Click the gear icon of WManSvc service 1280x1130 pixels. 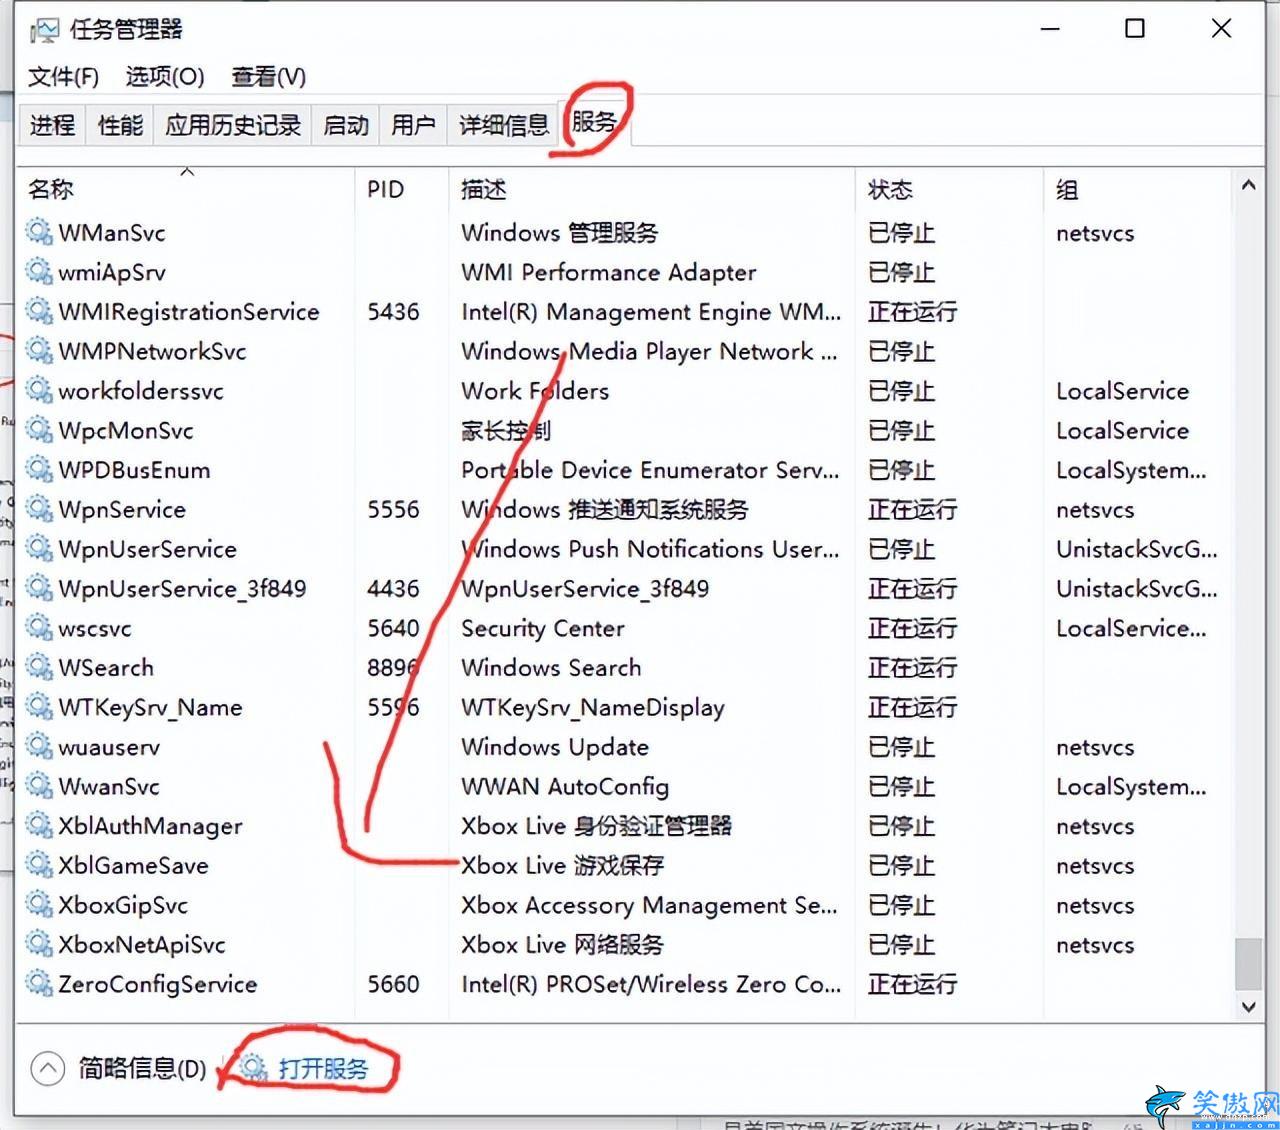pos(39,232)
